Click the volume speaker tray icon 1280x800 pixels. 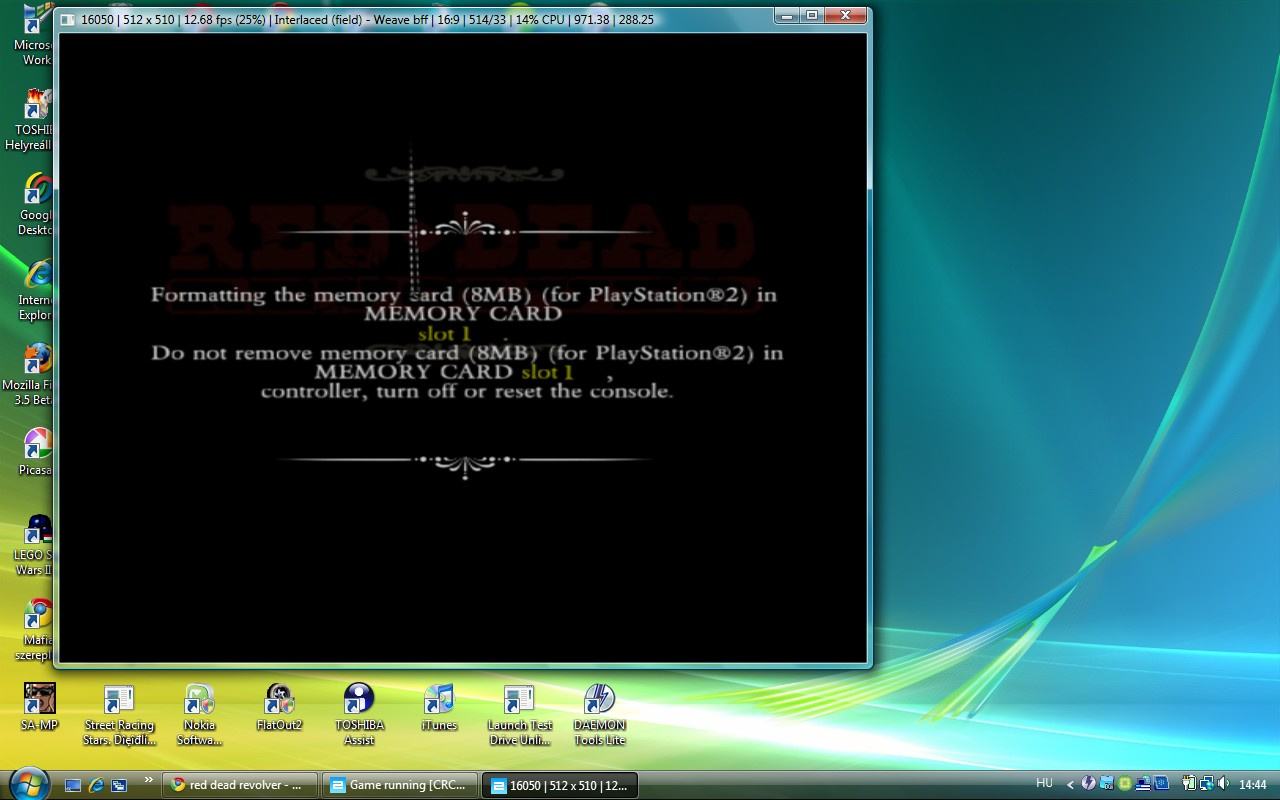[1223, 783]
